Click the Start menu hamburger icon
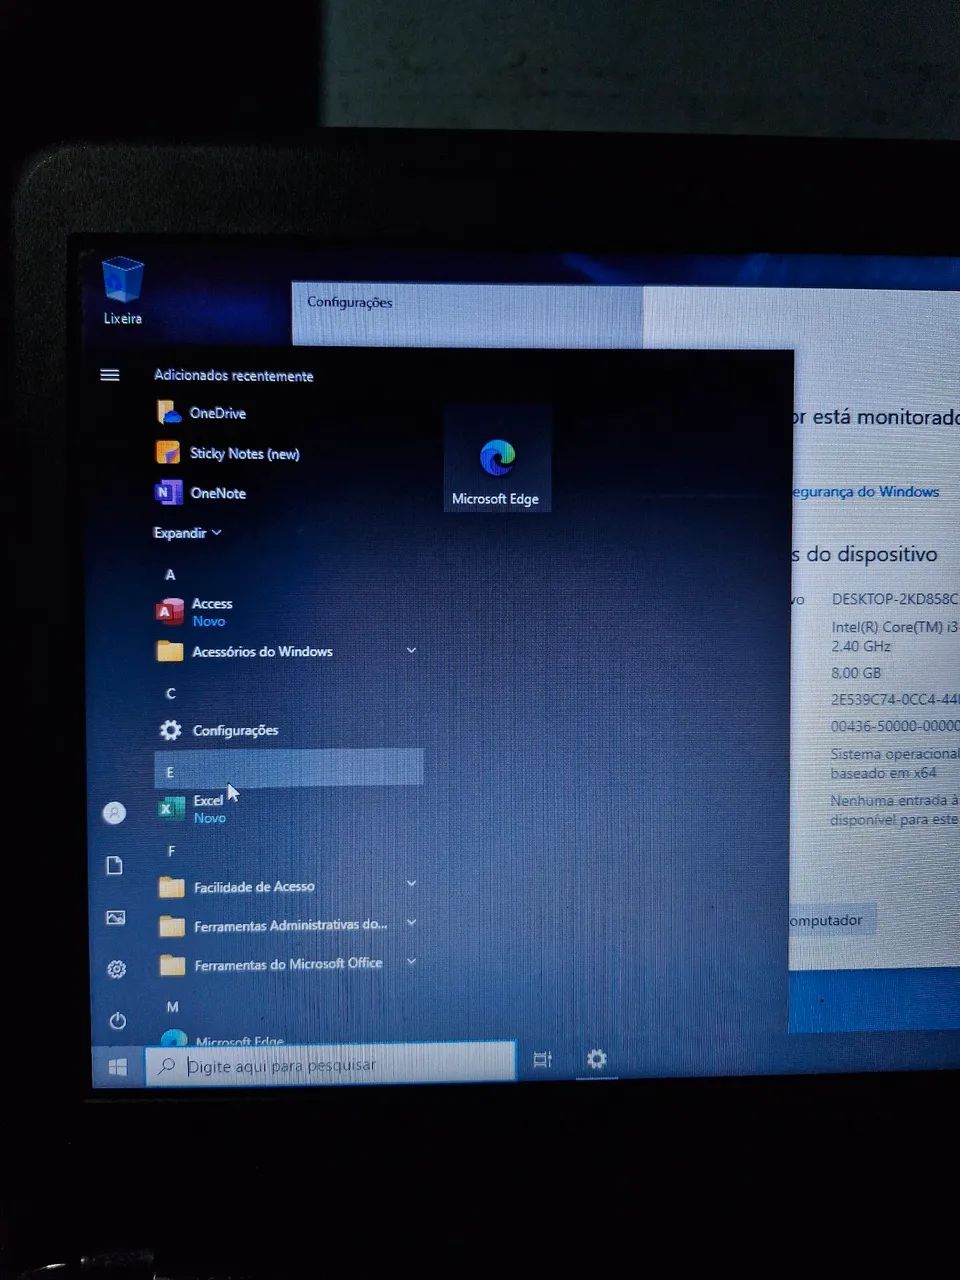This screenshot has height=1280, width=960. click(x=110, y=375)
